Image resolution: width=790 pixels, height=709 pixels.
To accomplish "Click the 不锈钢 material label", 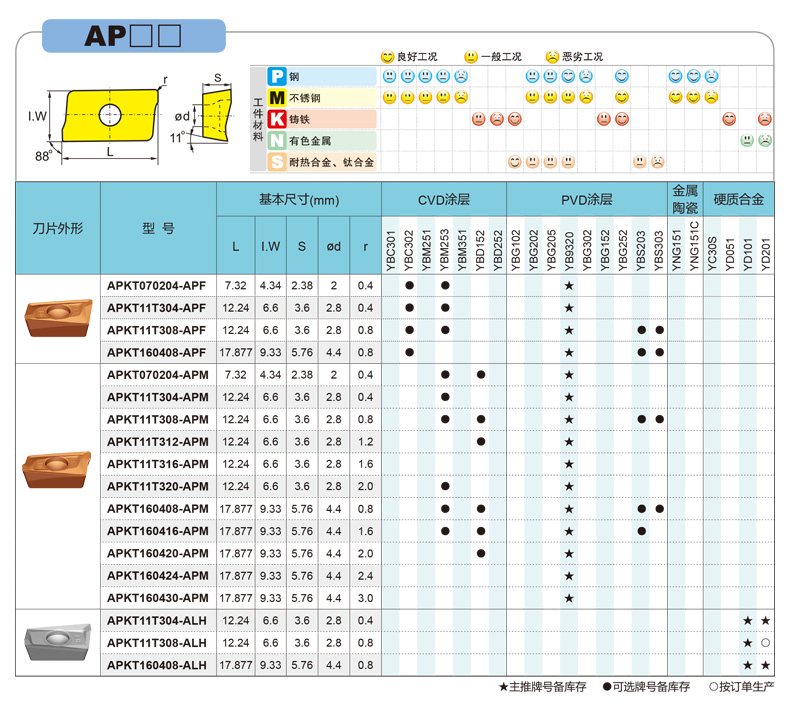I will click(x=305, y=97).
